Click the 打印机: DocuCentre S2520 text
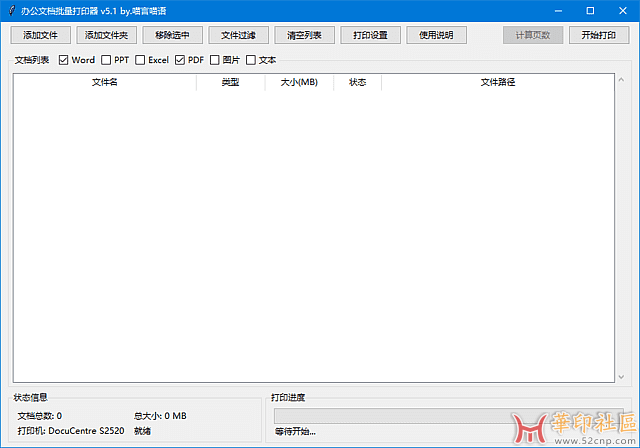The image size is (640, 448). [71, 431]
